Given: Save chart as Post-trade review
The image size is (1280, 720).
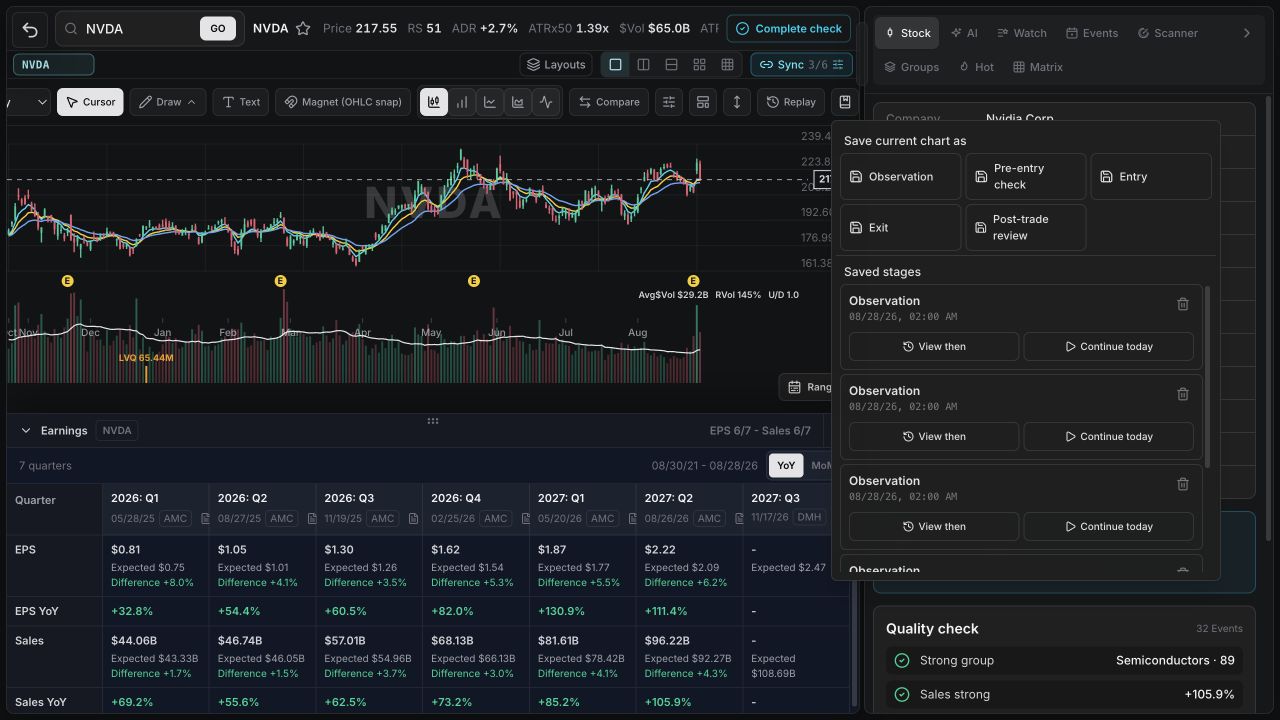Looking at the screenshot, I should click(x=1026, y=228).
